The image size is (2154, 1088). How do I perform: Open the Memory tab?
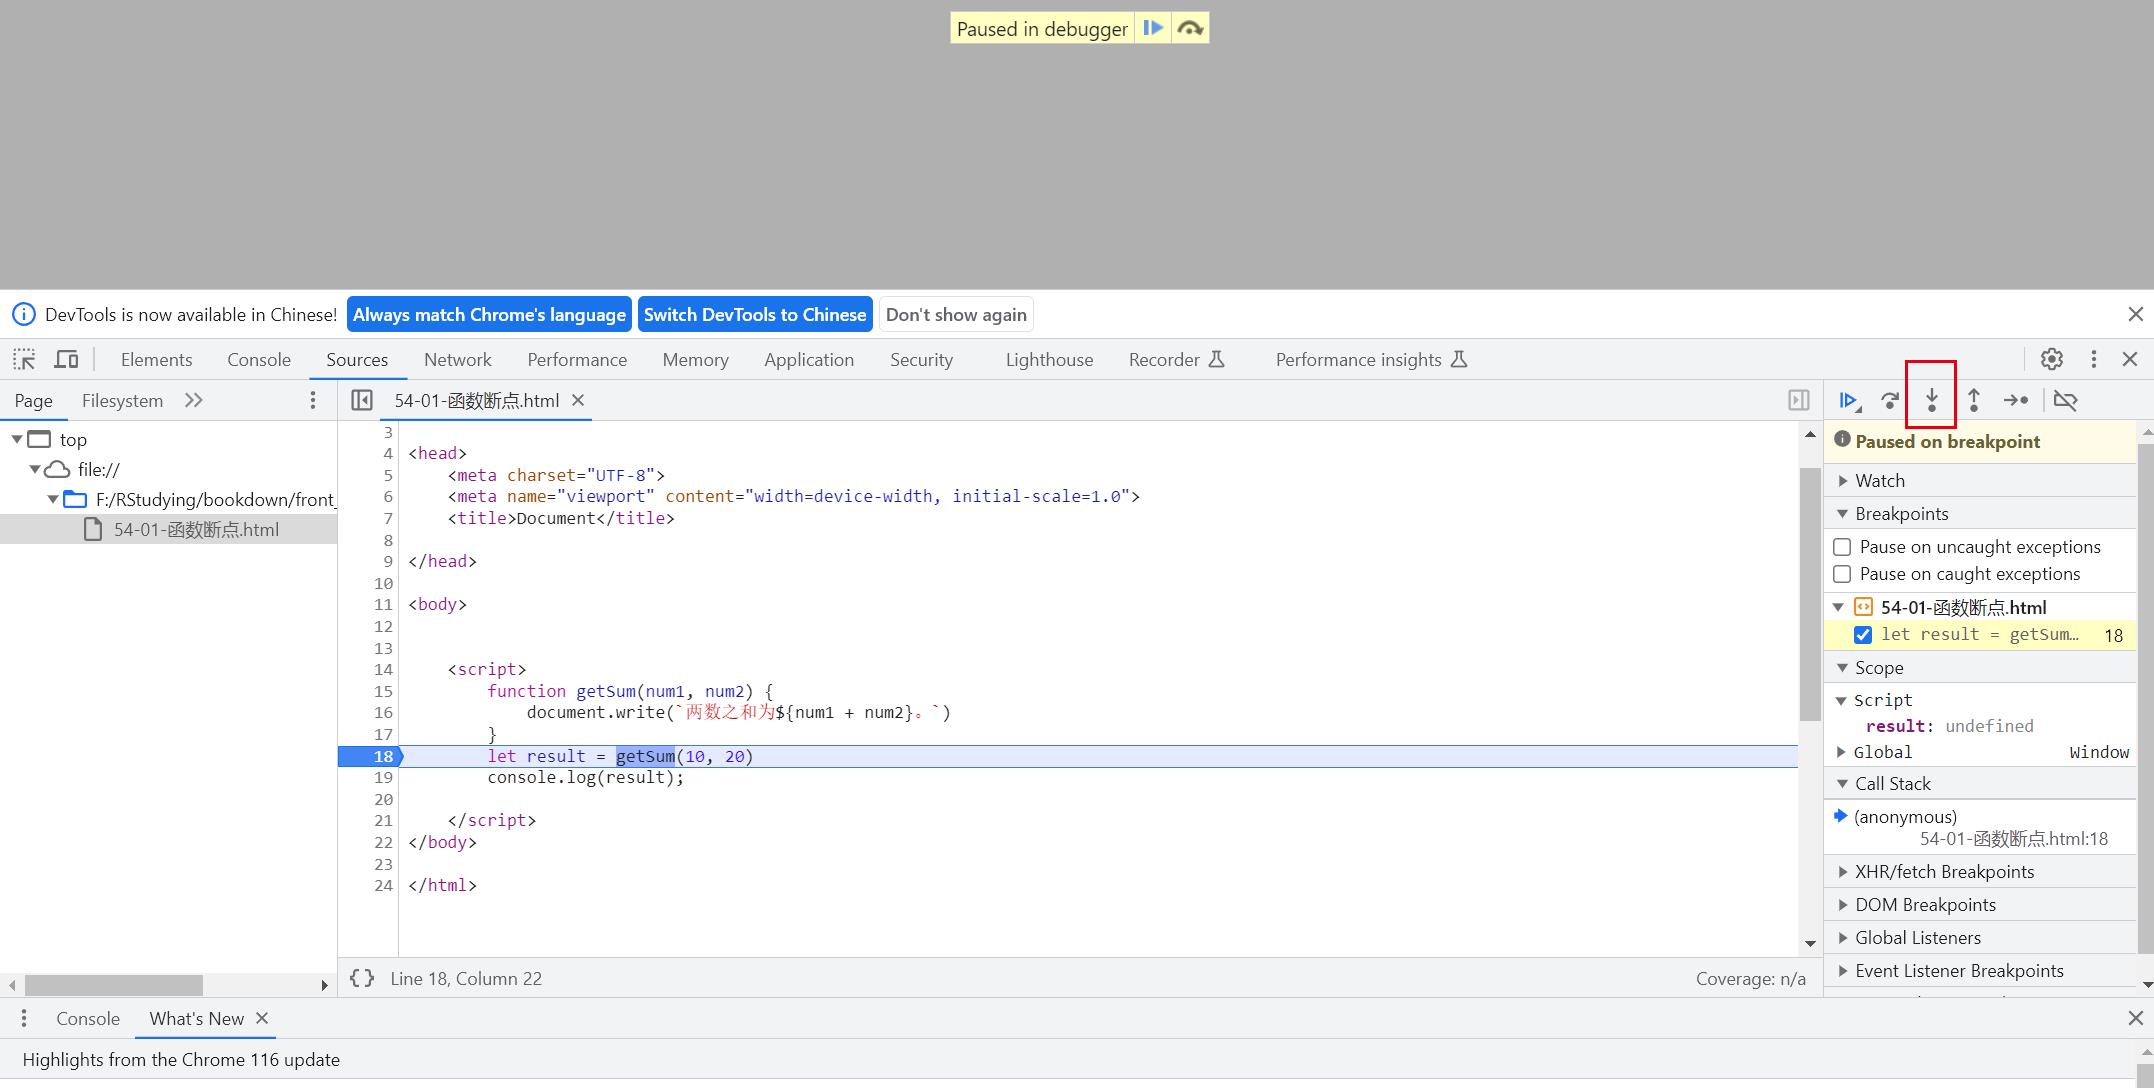(x=695, y=359)
